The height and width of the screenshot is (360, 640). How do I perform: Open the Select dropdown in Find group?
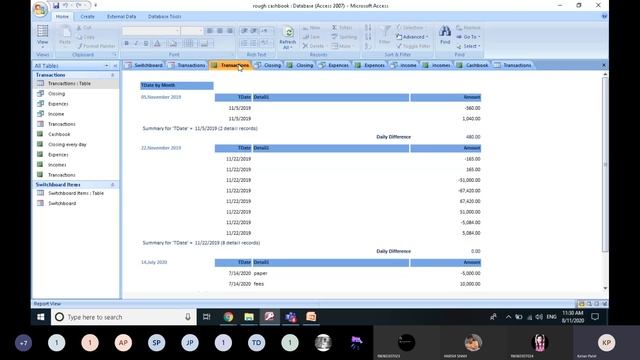(468, 46)
